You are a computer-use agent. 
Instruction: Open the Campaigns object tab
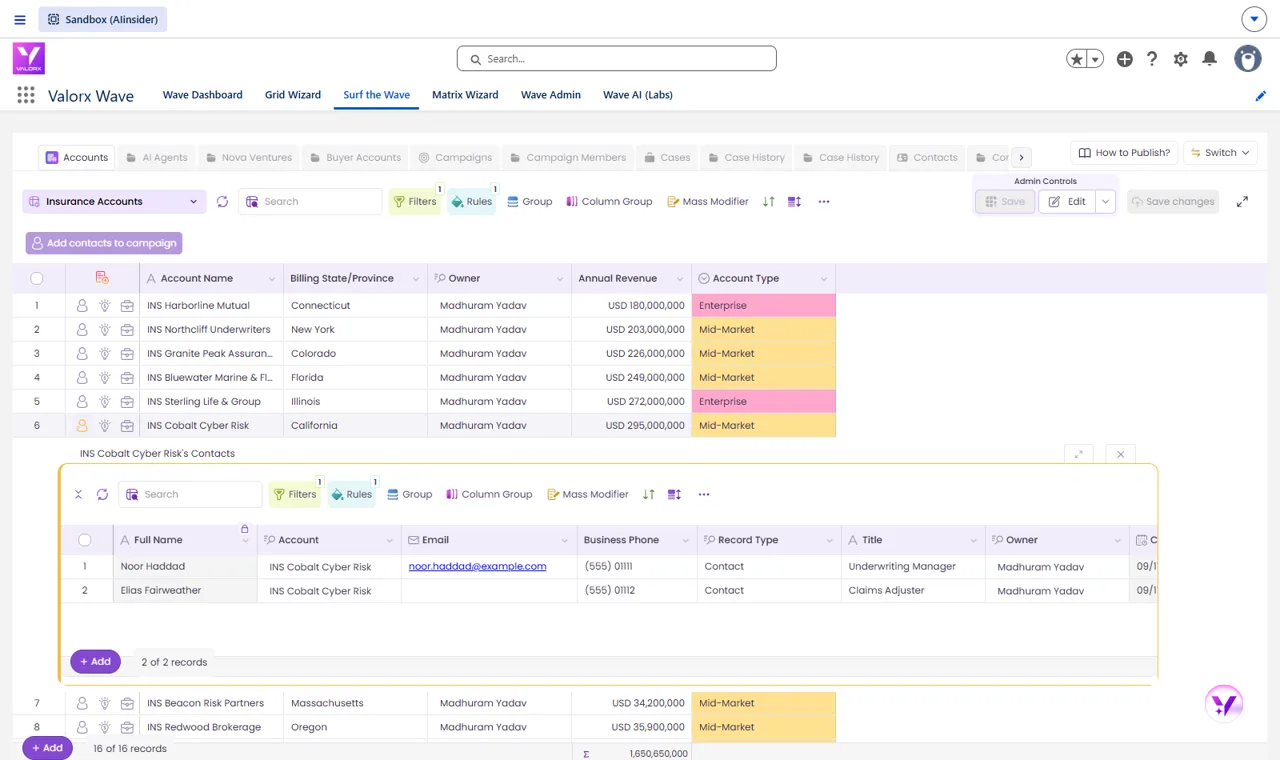pyautogui.click(x=455, y=158)
